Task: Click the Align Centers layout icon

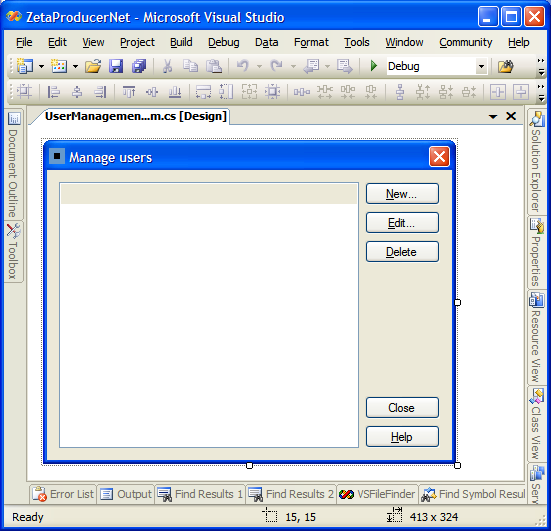Action: point(77,92)
